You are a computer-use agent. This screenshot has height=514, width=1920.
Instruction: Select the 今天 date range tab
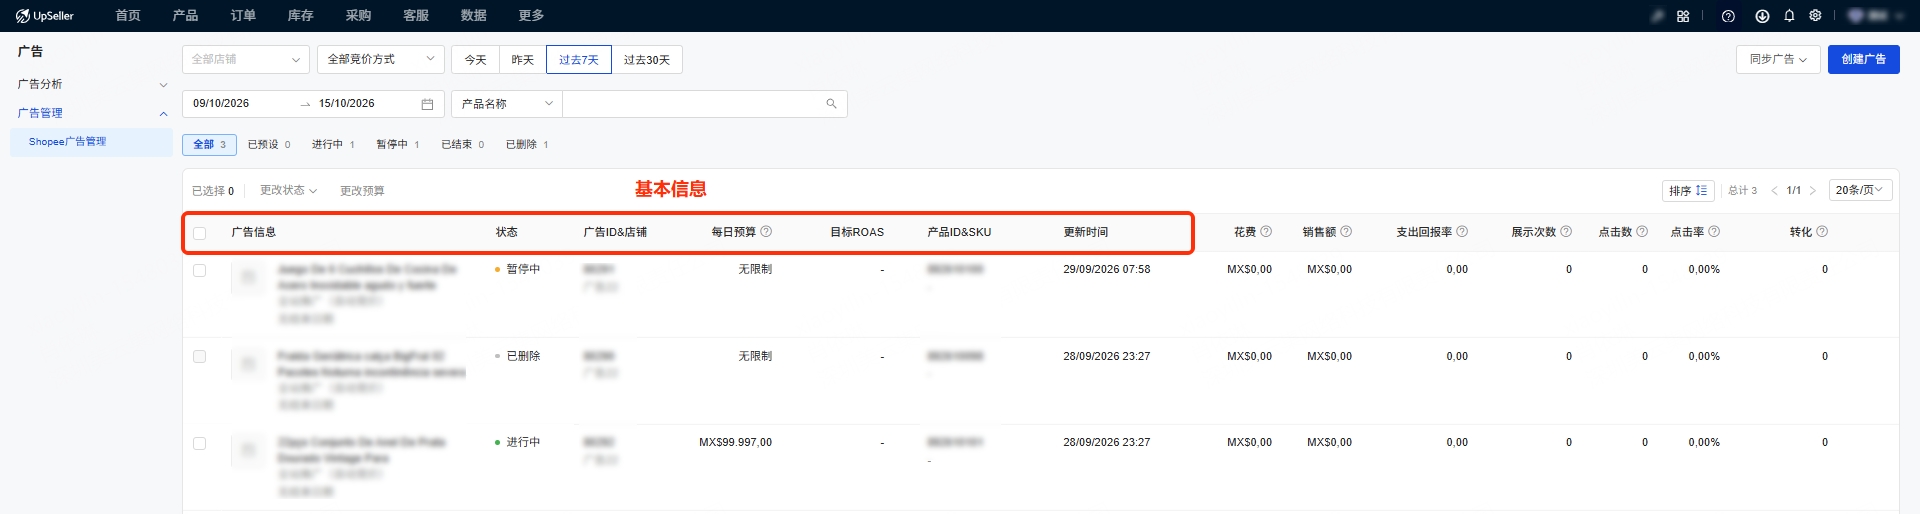(476, 60)
